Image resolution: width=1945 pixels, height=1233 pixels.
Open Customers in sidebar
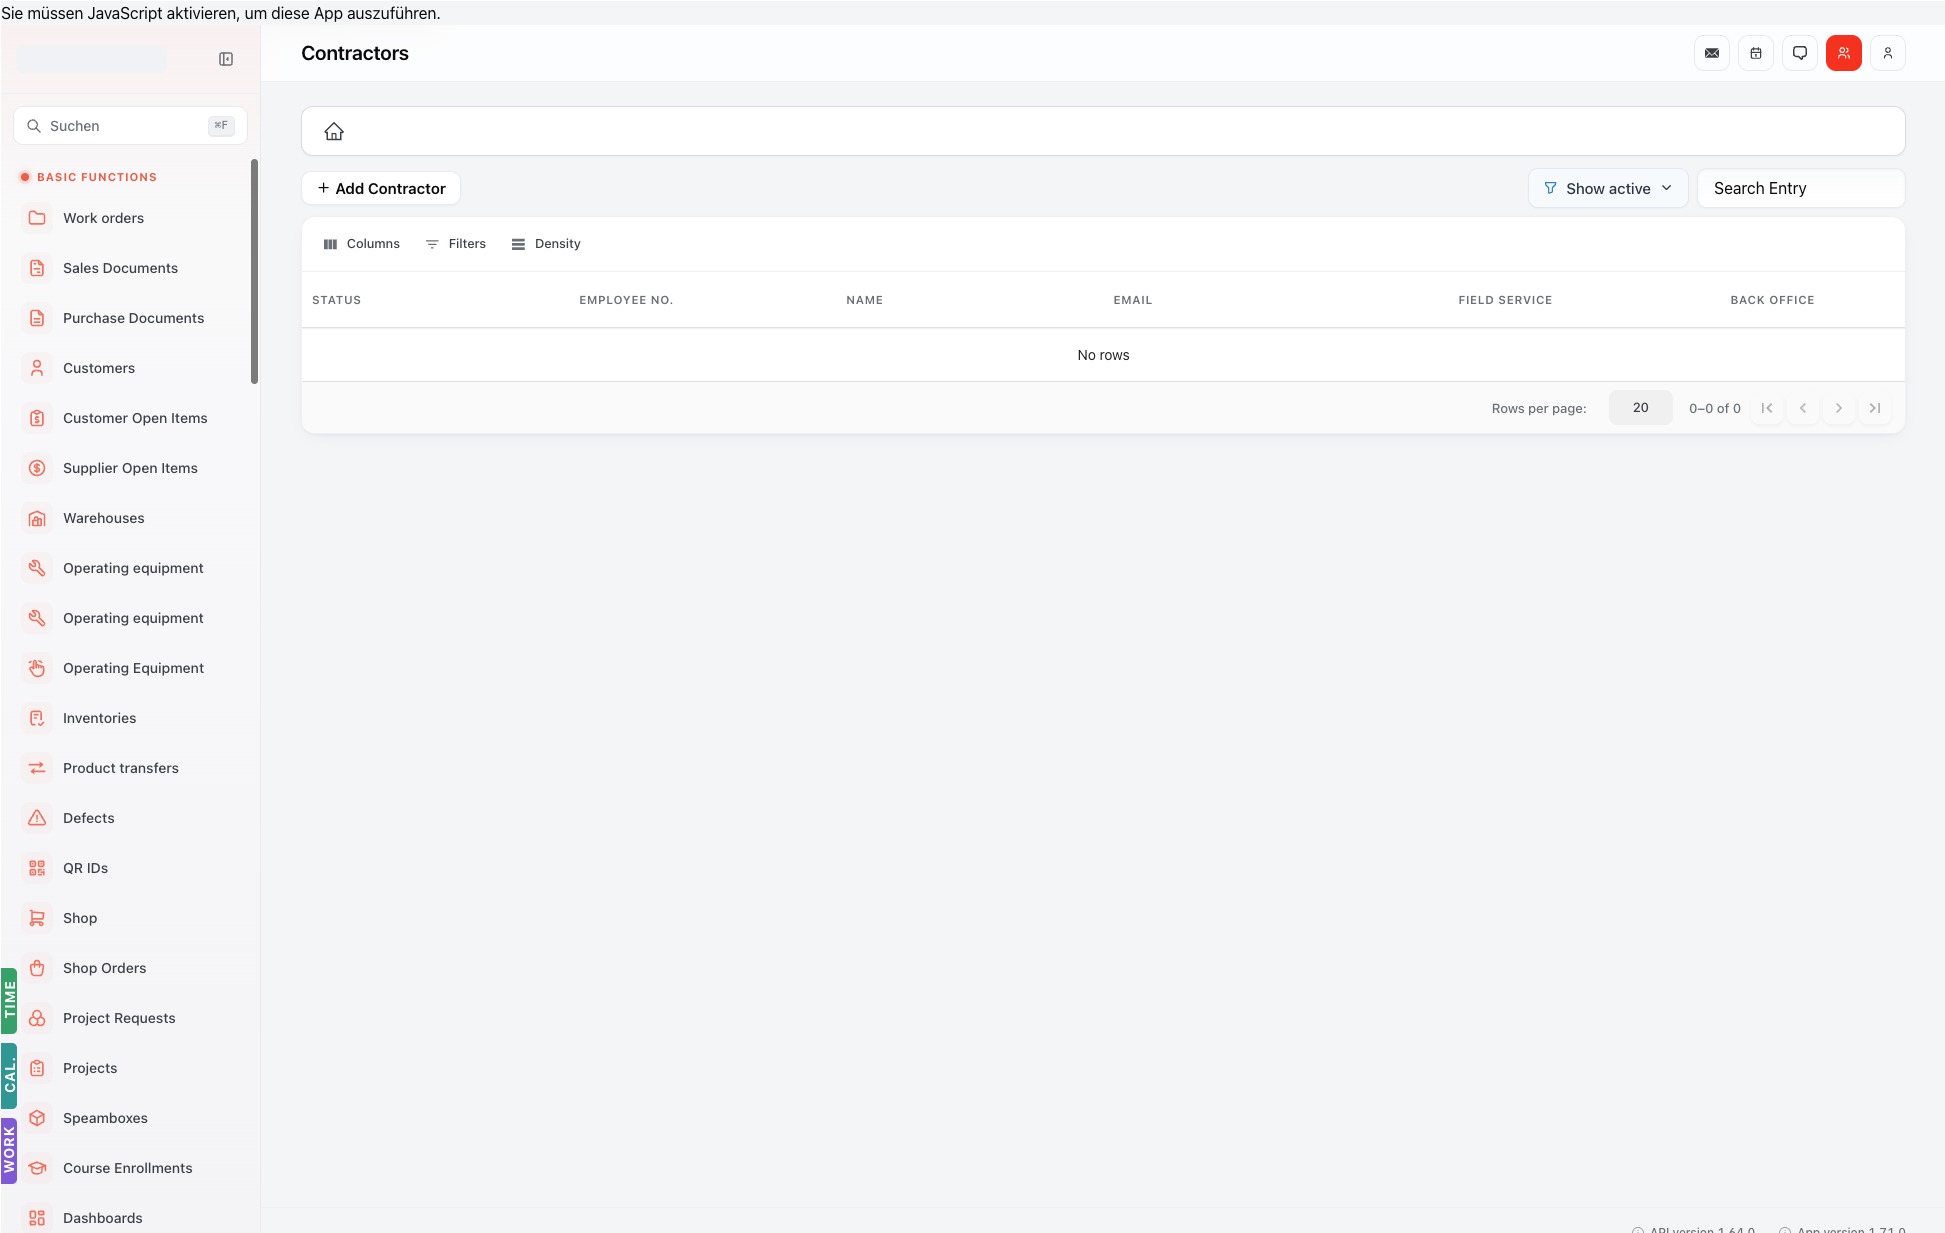(130, 368)
